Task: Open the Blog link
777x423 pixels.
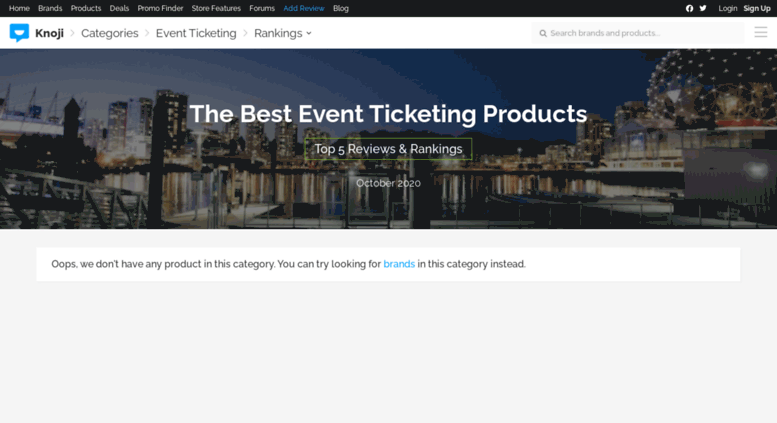Action: (x=341, y=8)
